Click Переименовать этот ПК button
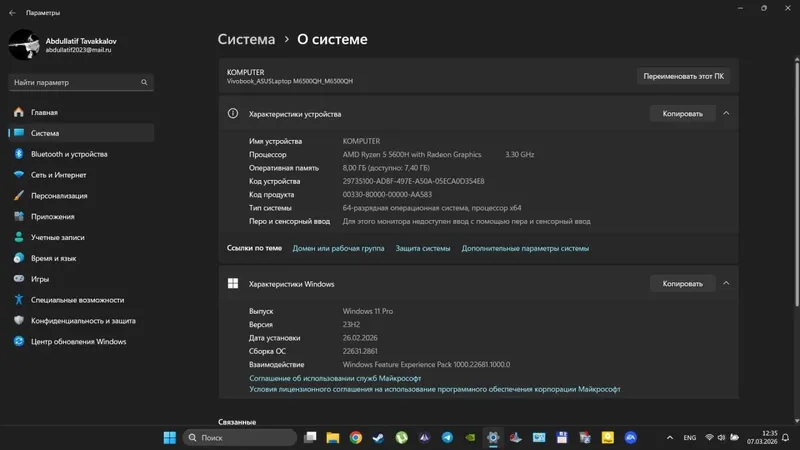The width and height of the screenshot is (800, 450). 683,76
